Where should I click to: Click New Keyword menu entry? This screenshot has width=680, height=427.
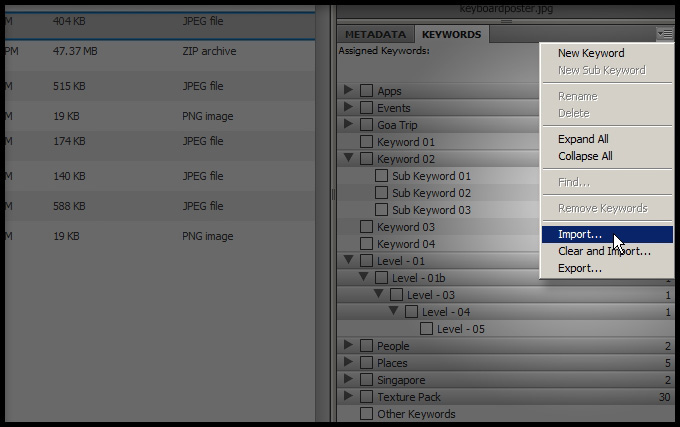590,53
